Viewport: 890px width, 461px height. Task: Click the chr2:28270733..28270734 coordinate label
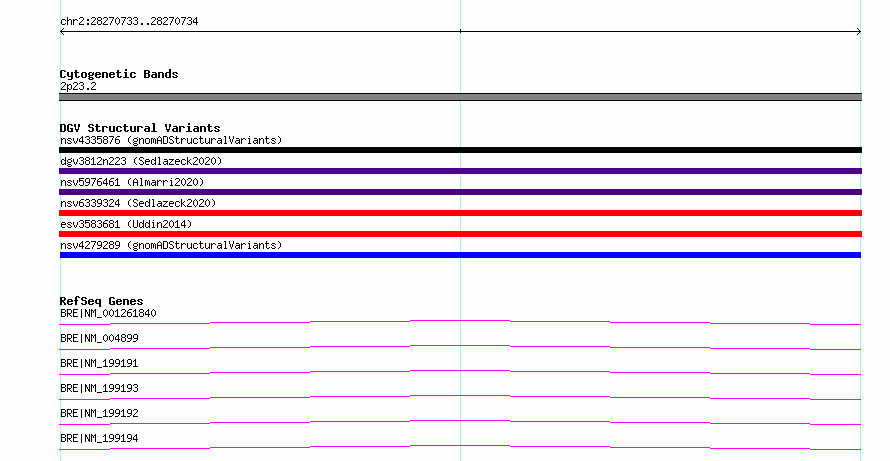pyautogui.click(x=129, y=21)
